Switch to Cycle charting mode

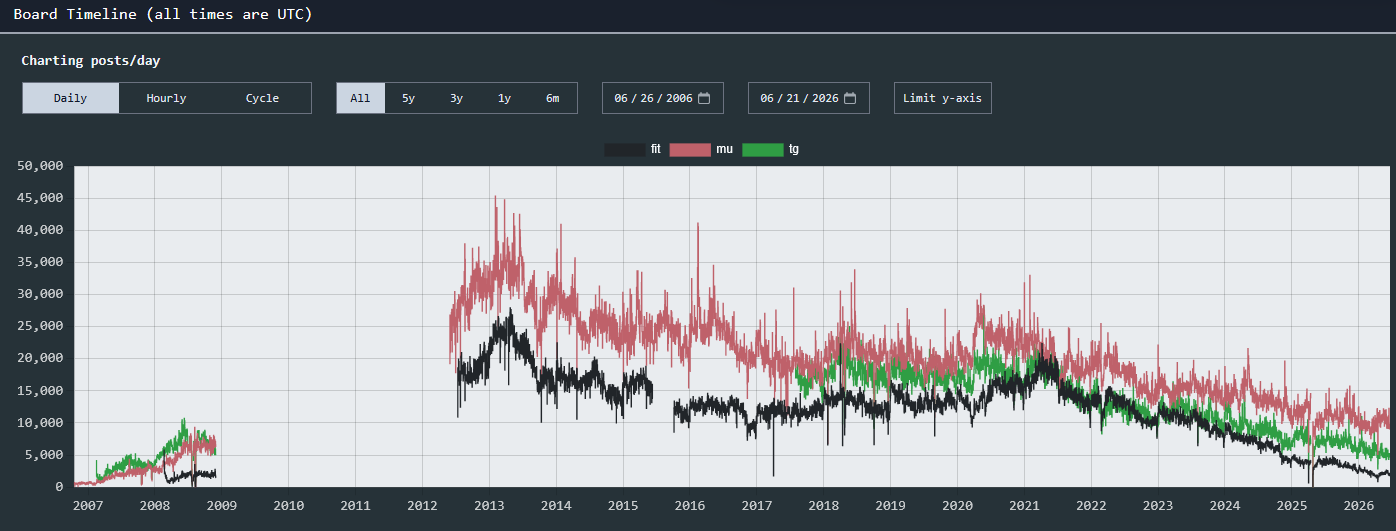point(262,98)
